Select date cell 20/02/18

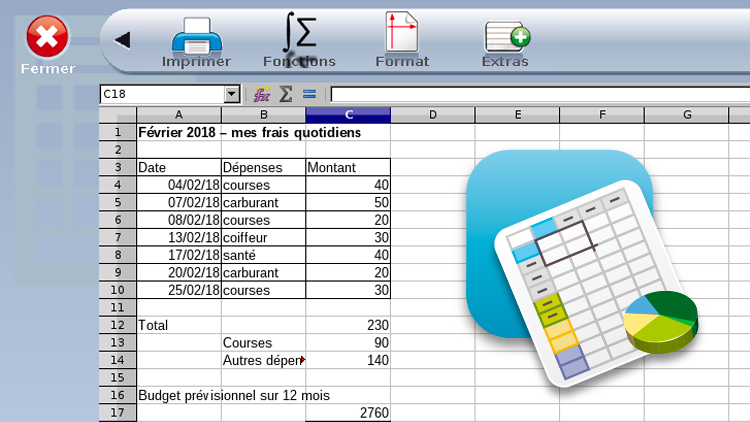pyautogui.click(x=179, y=273)
